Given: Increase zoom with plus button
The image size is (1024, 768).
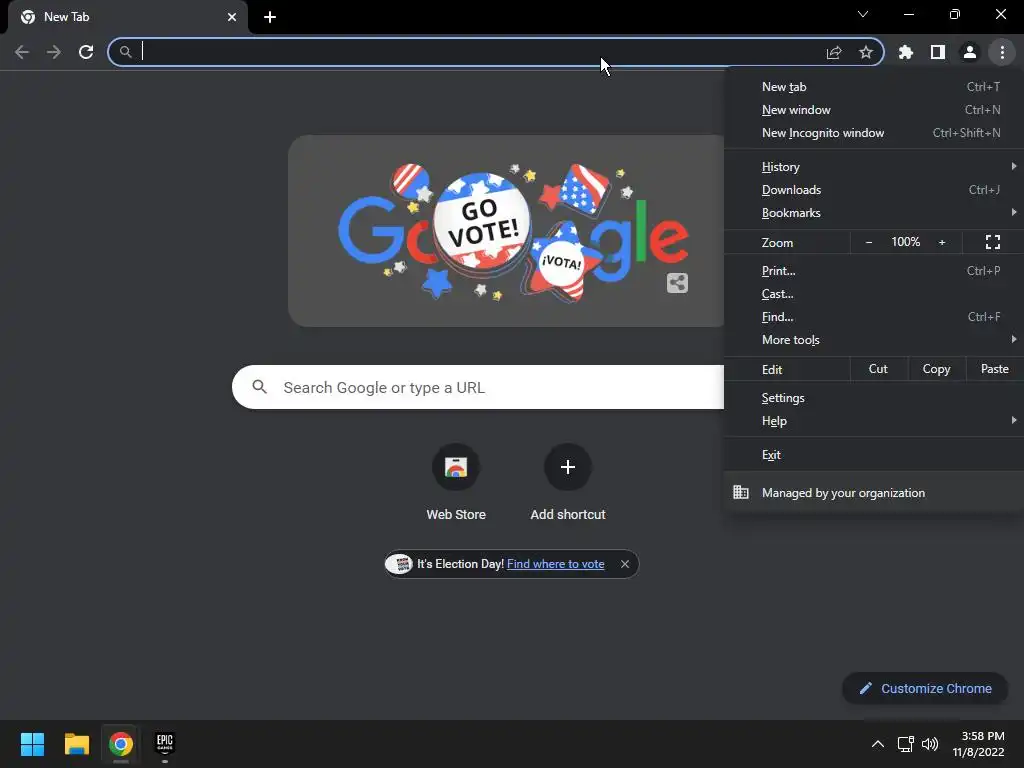Looking at the screenshot, I should point(942,242).
